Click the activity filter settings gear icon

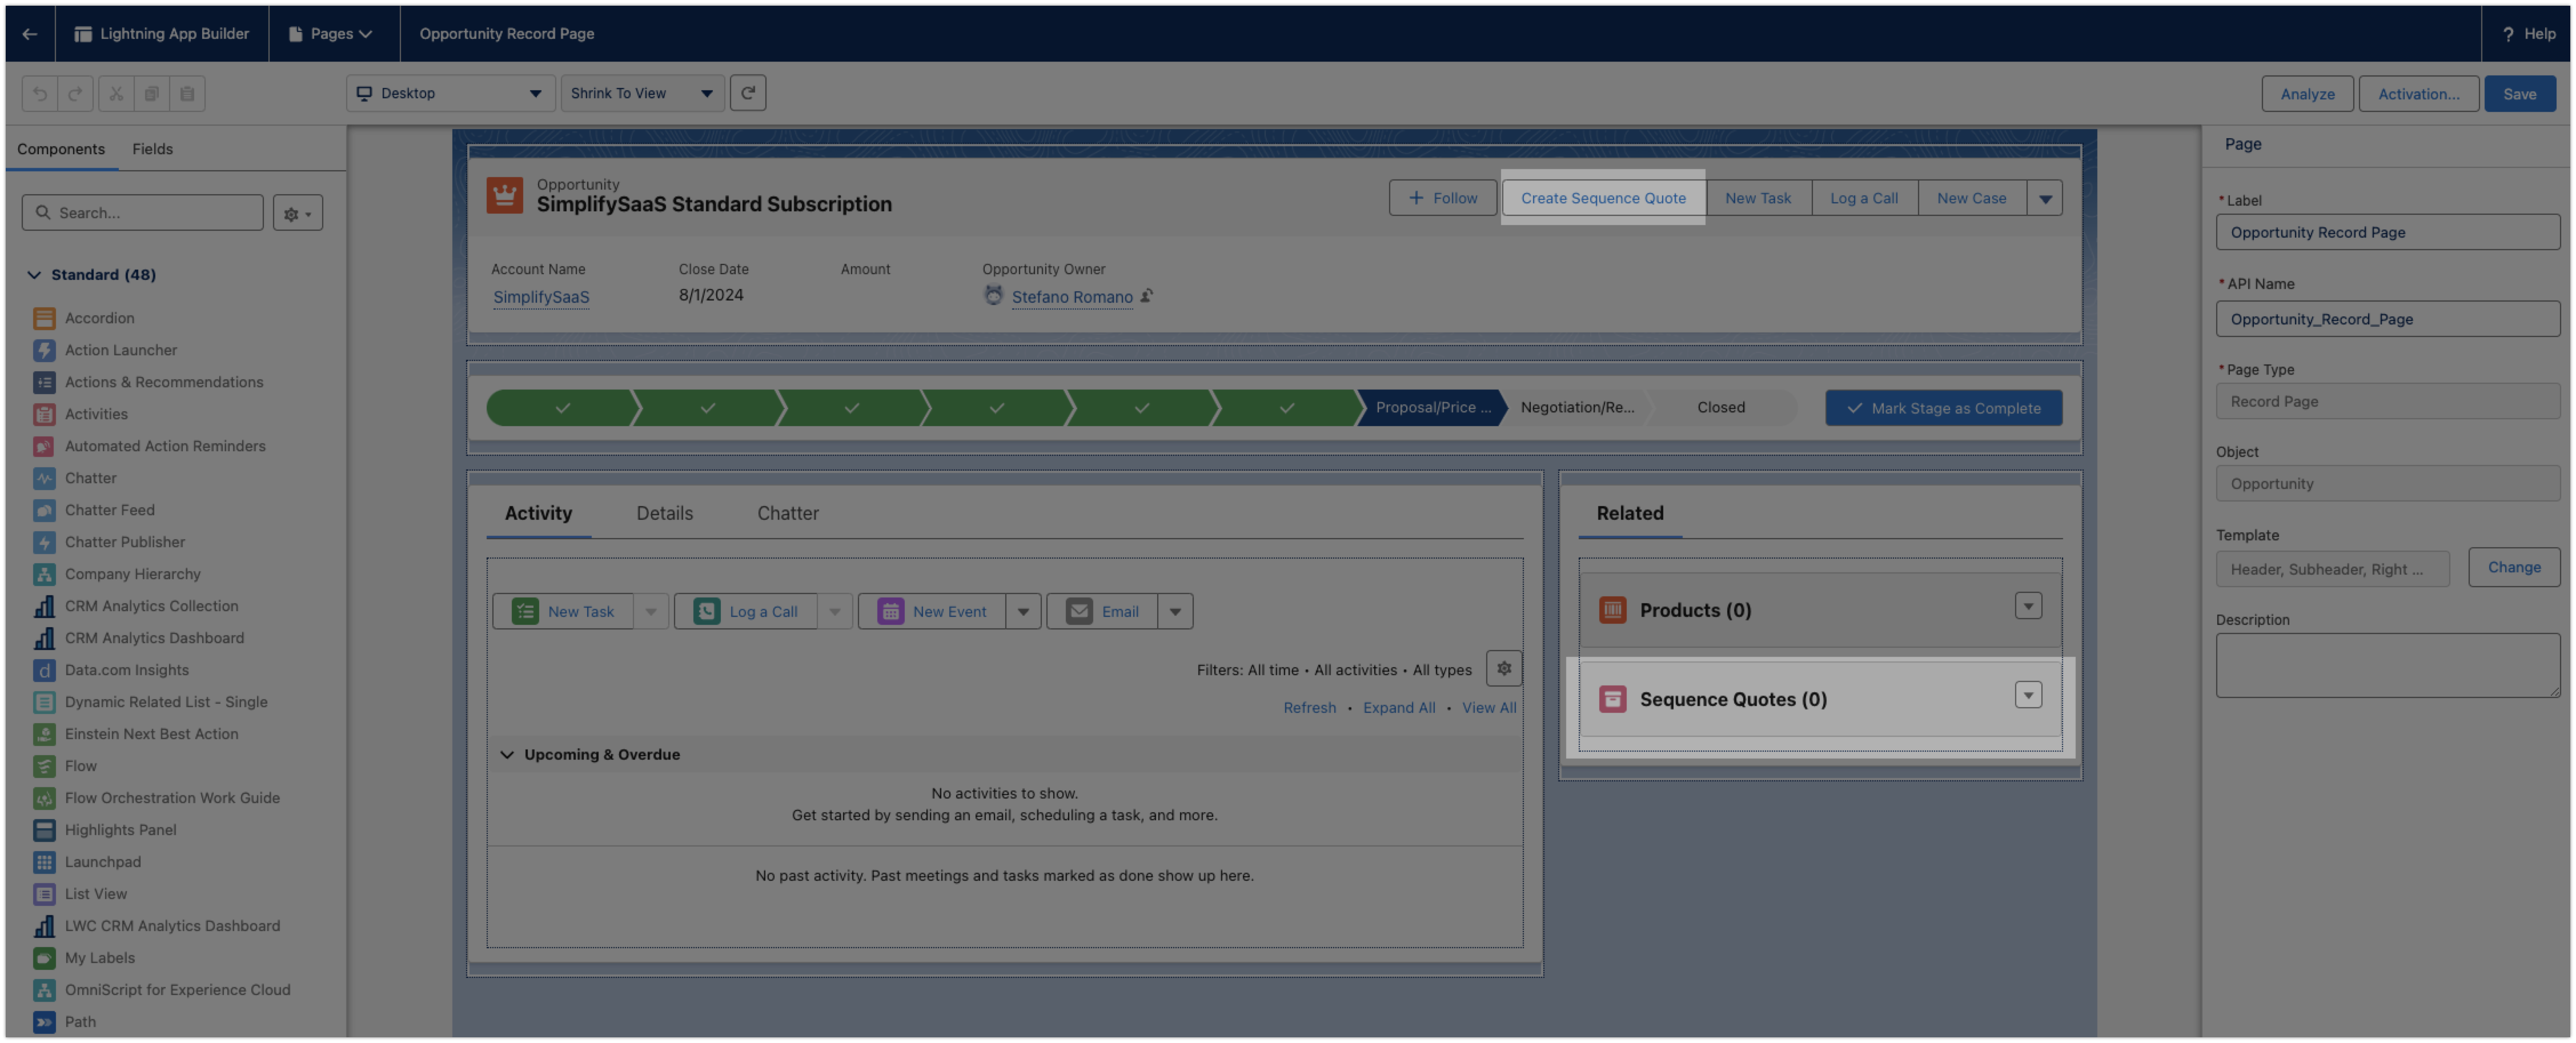pos(1504,669)
